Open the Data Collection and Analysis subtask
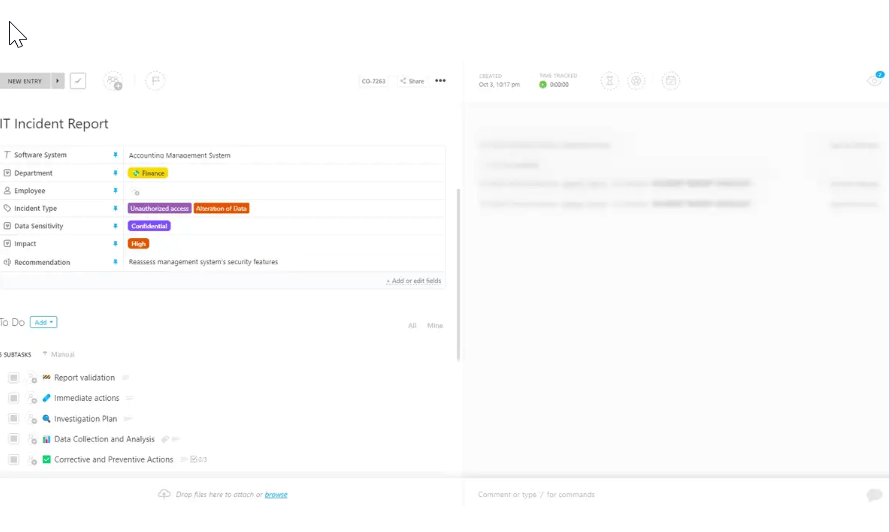This screenshot has height=532, width=890. coord(104,439)
